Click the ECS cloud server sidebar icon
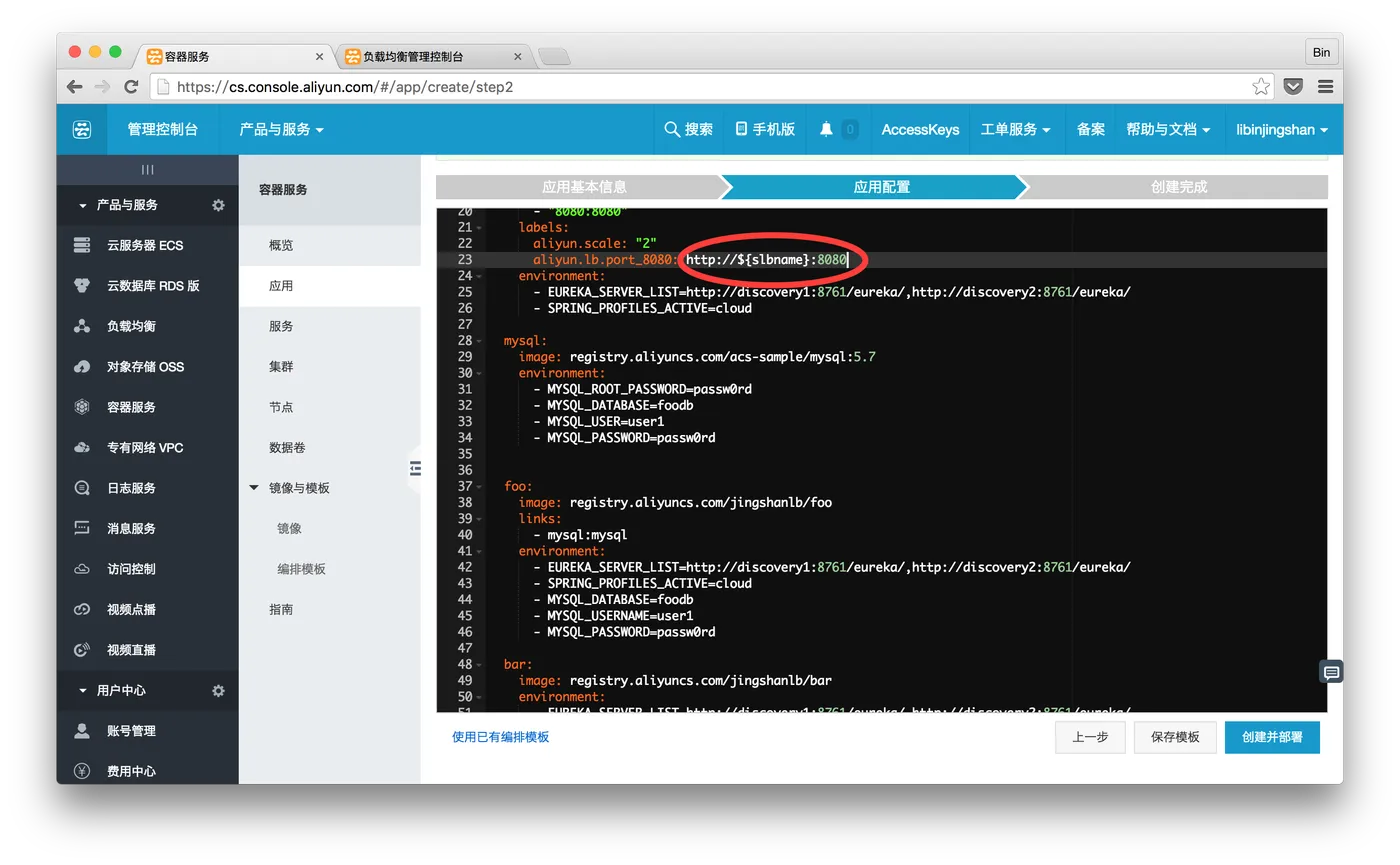1400x865 pixels. 82,245
